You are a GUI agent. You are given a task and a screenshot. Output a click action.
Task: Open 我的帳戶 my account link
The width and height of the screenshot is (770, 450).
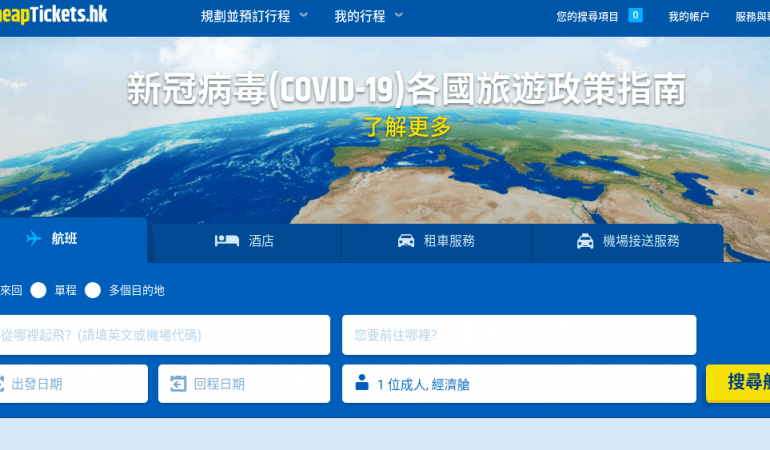click(688, 17)
